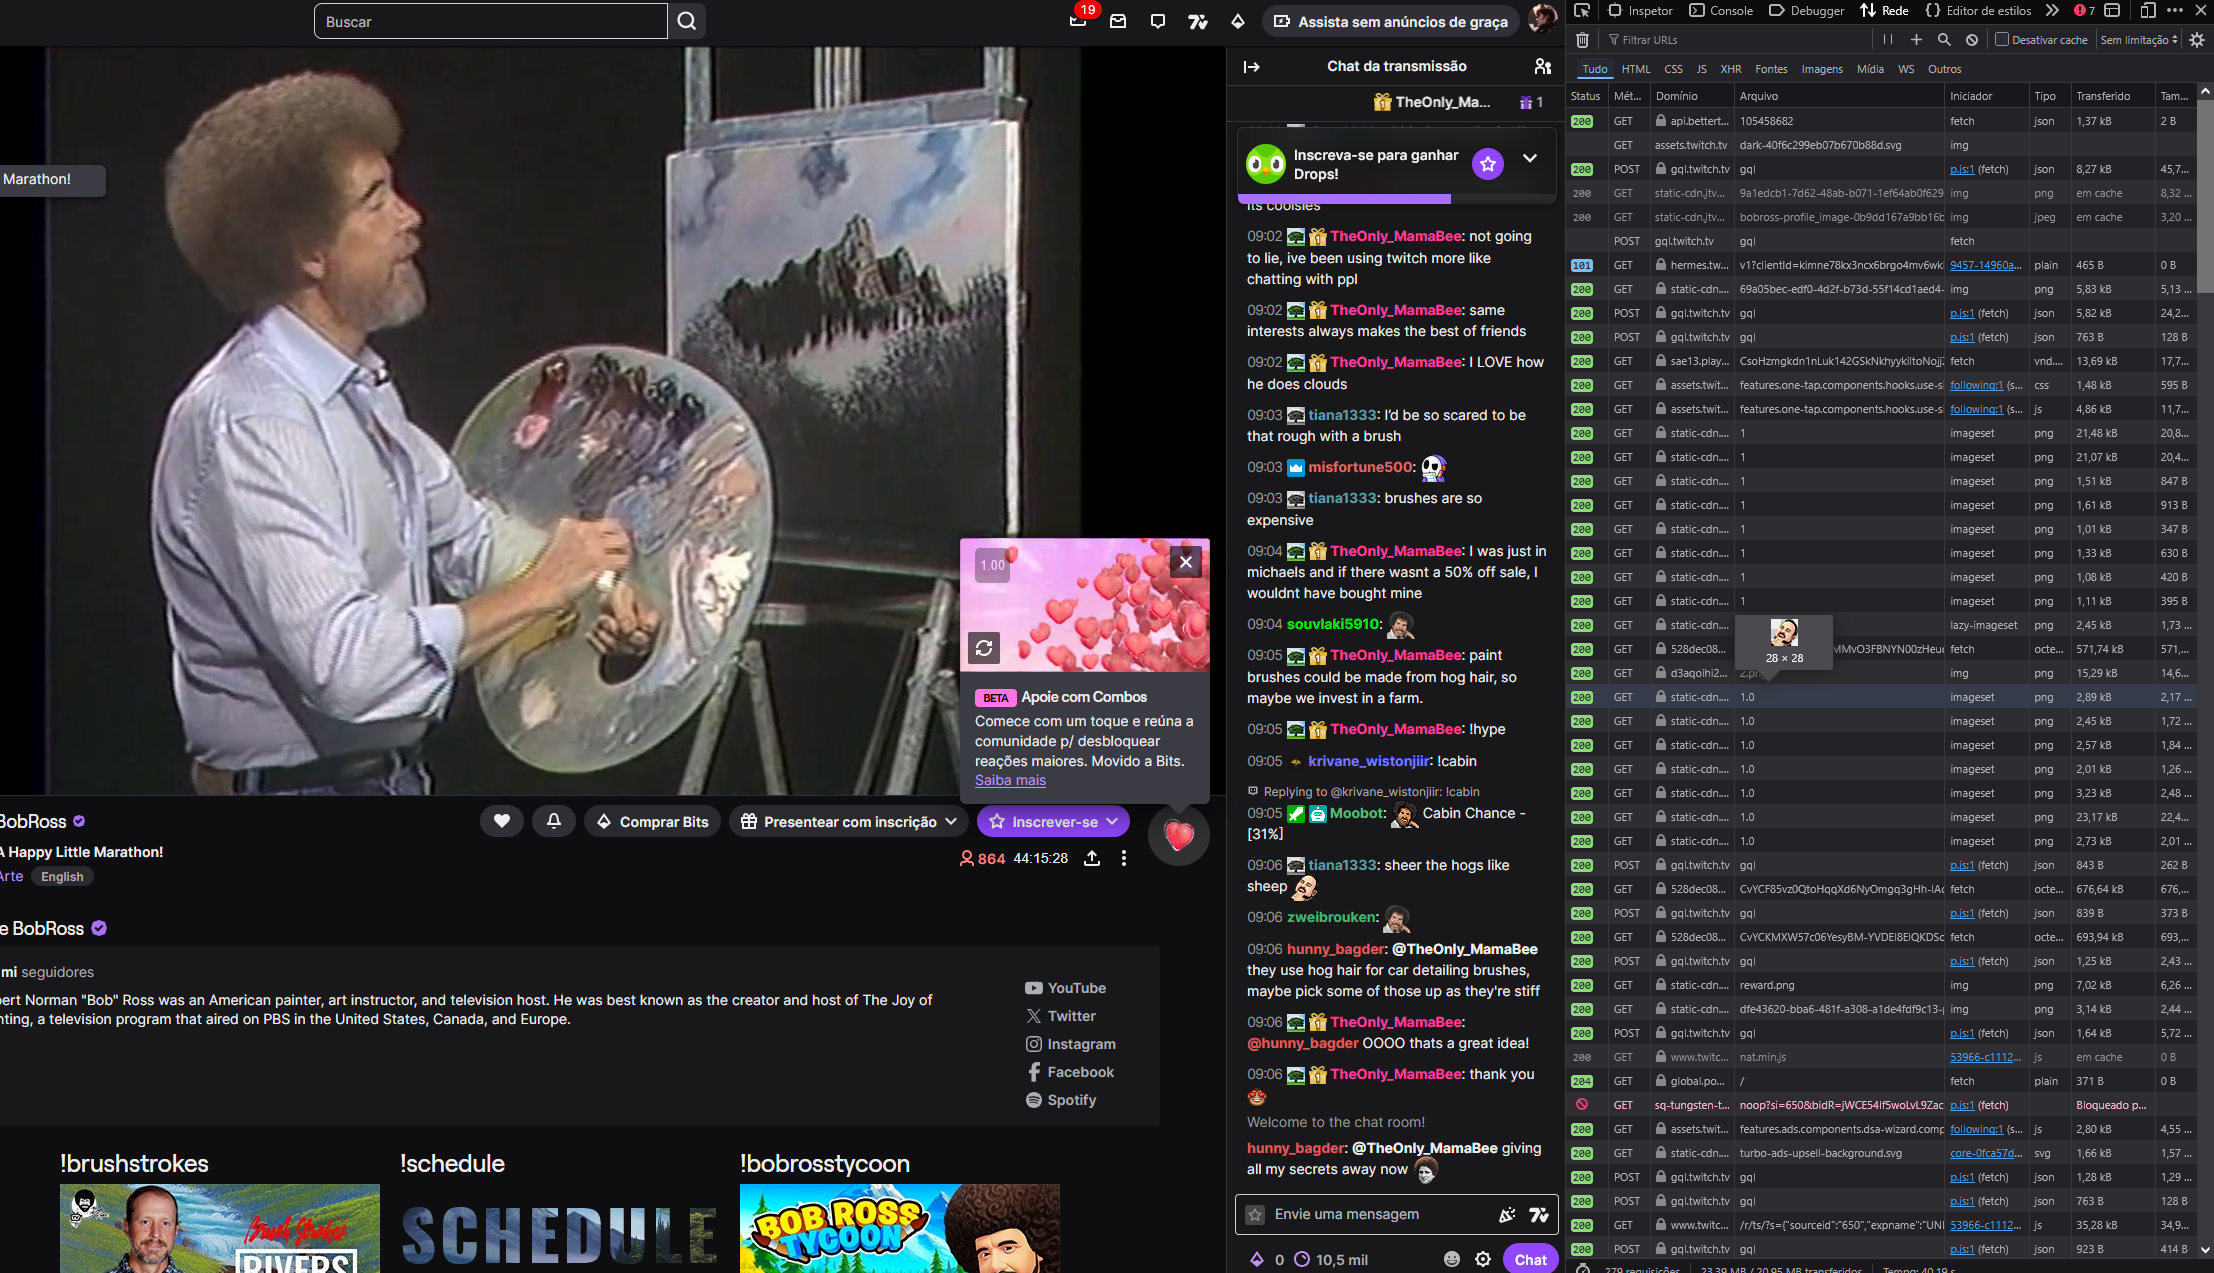Open the Sem limitação throttling dropdown
The width and height of the screenshot is (2214, 1273).
click(2138, 40)
